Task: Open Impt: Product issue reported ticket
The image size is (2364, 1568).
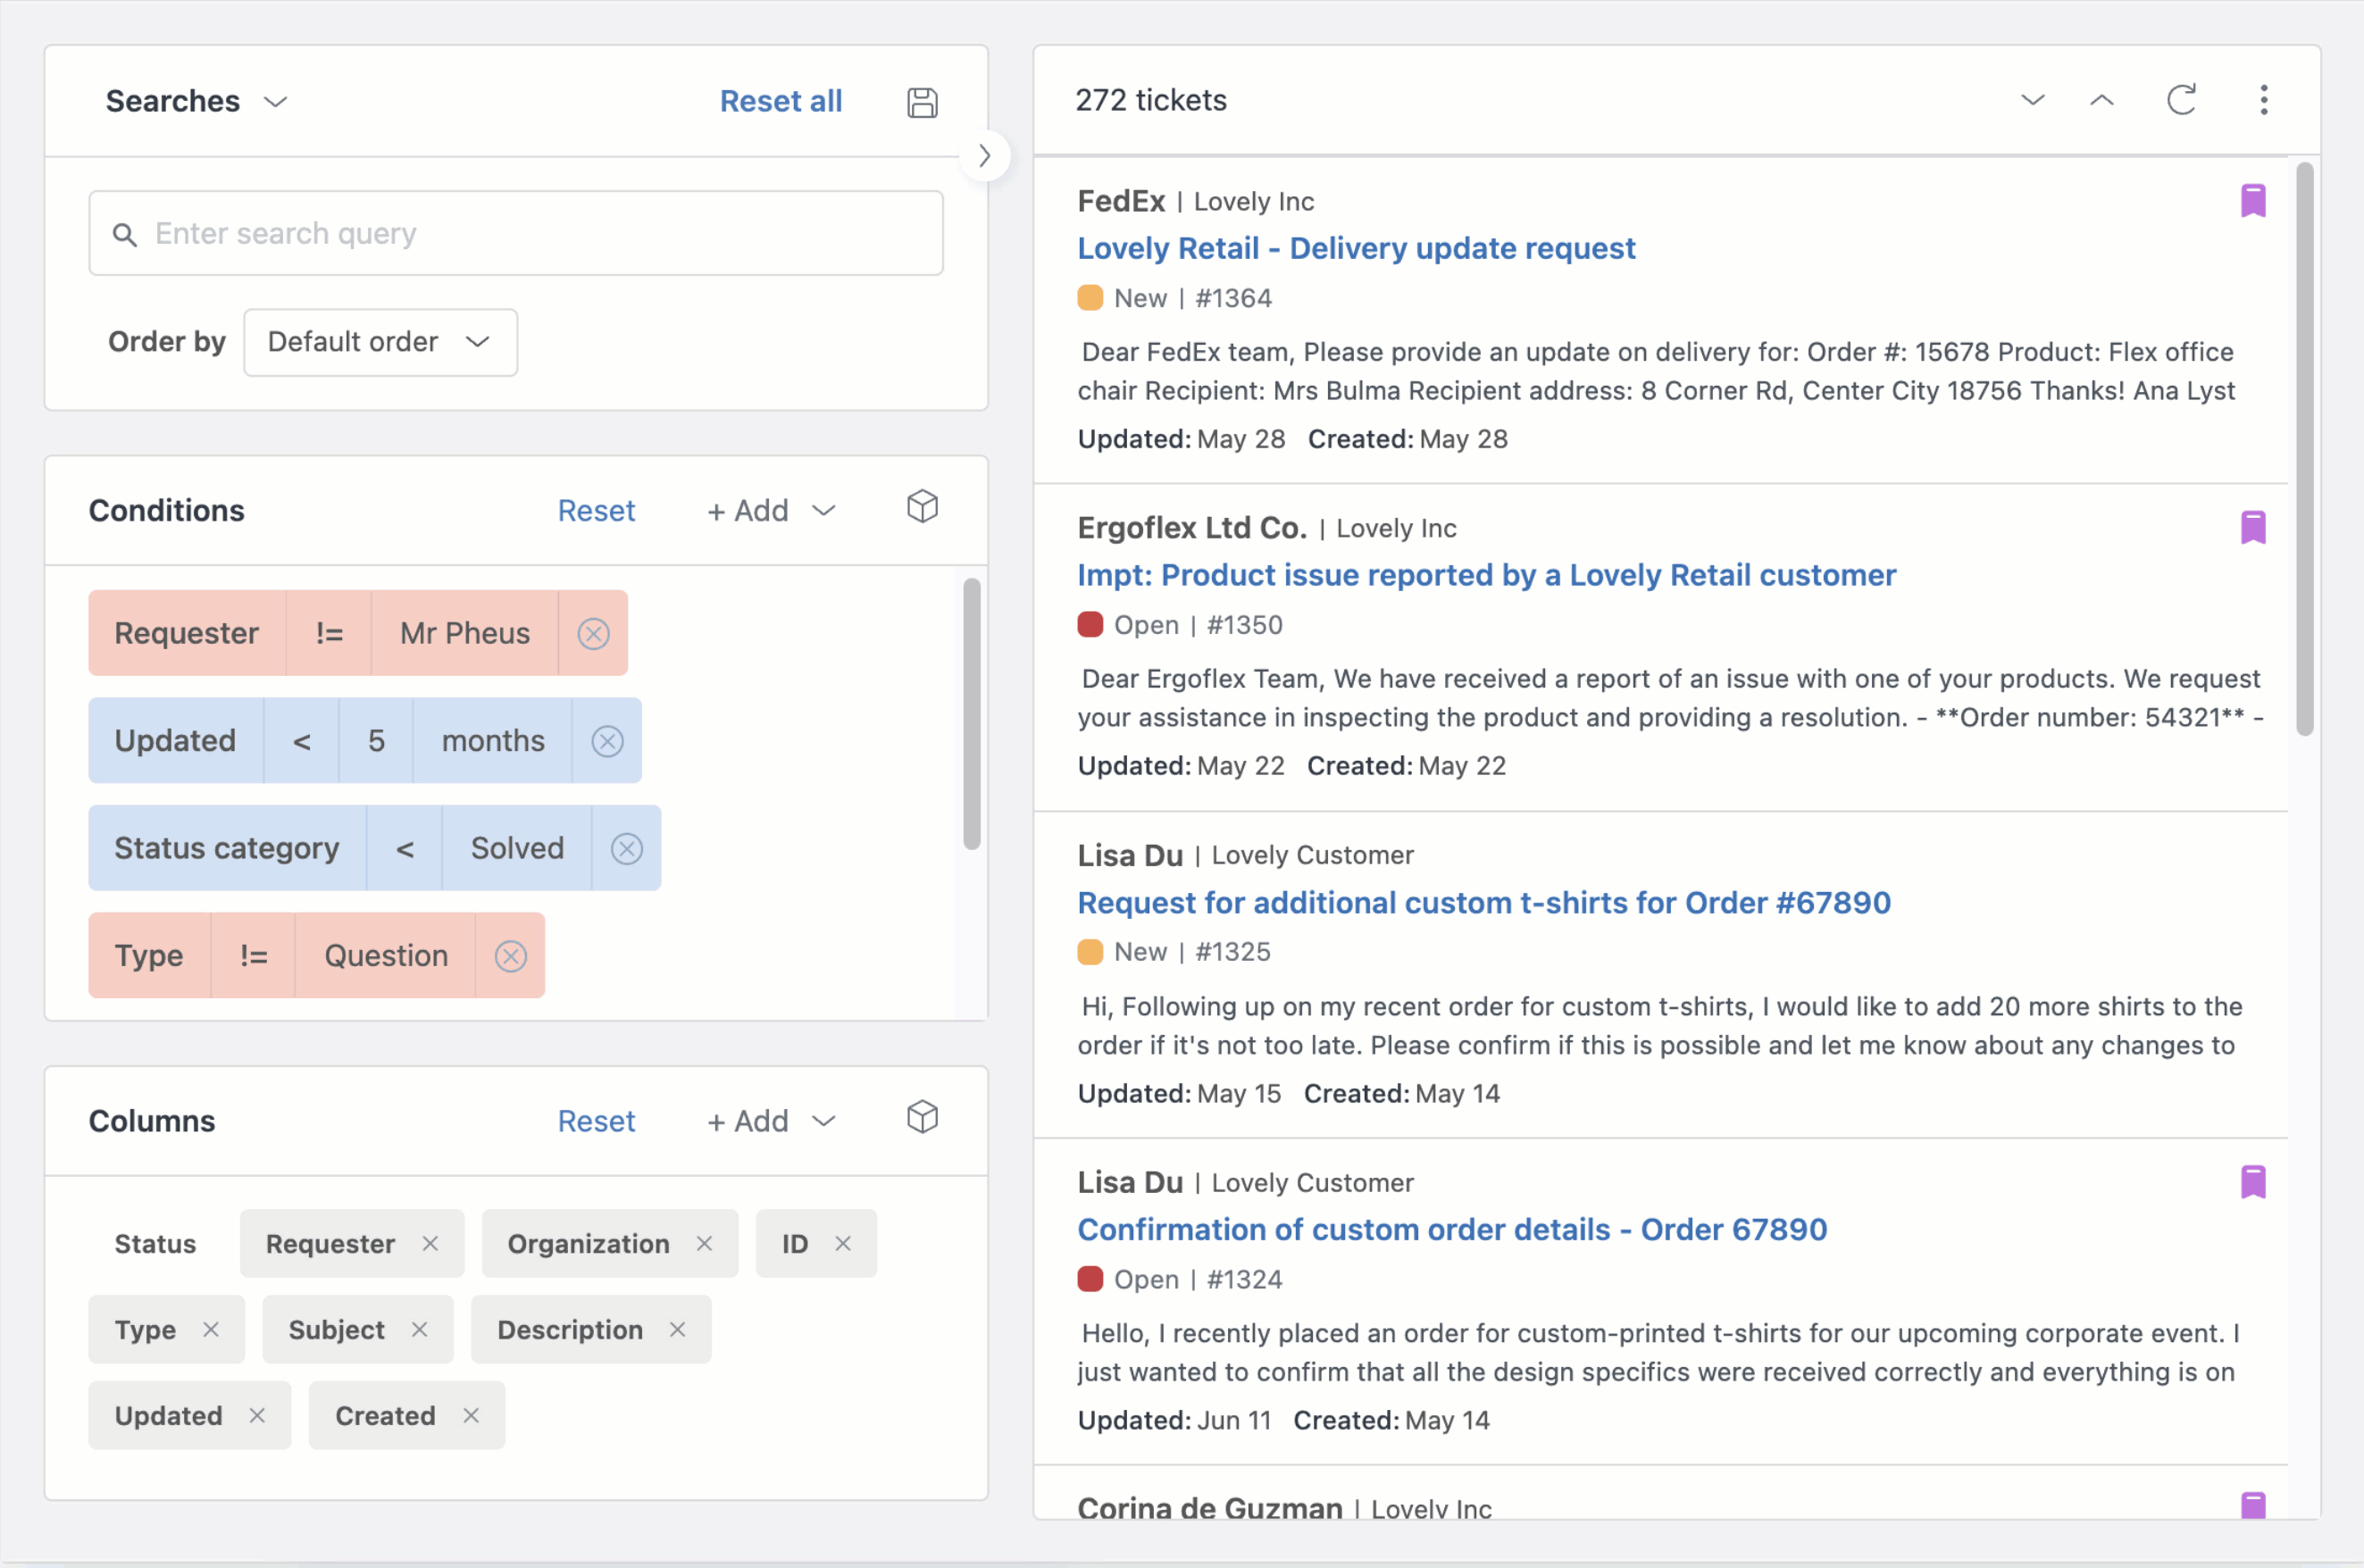Action: 1486,575
